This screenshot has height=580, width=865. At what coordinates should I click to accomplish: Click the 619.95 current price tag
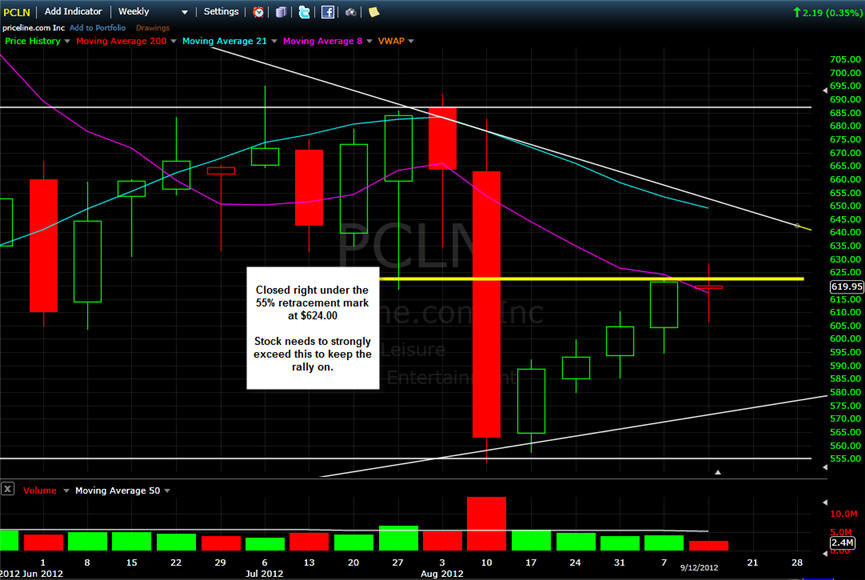[x=846, y=286]
